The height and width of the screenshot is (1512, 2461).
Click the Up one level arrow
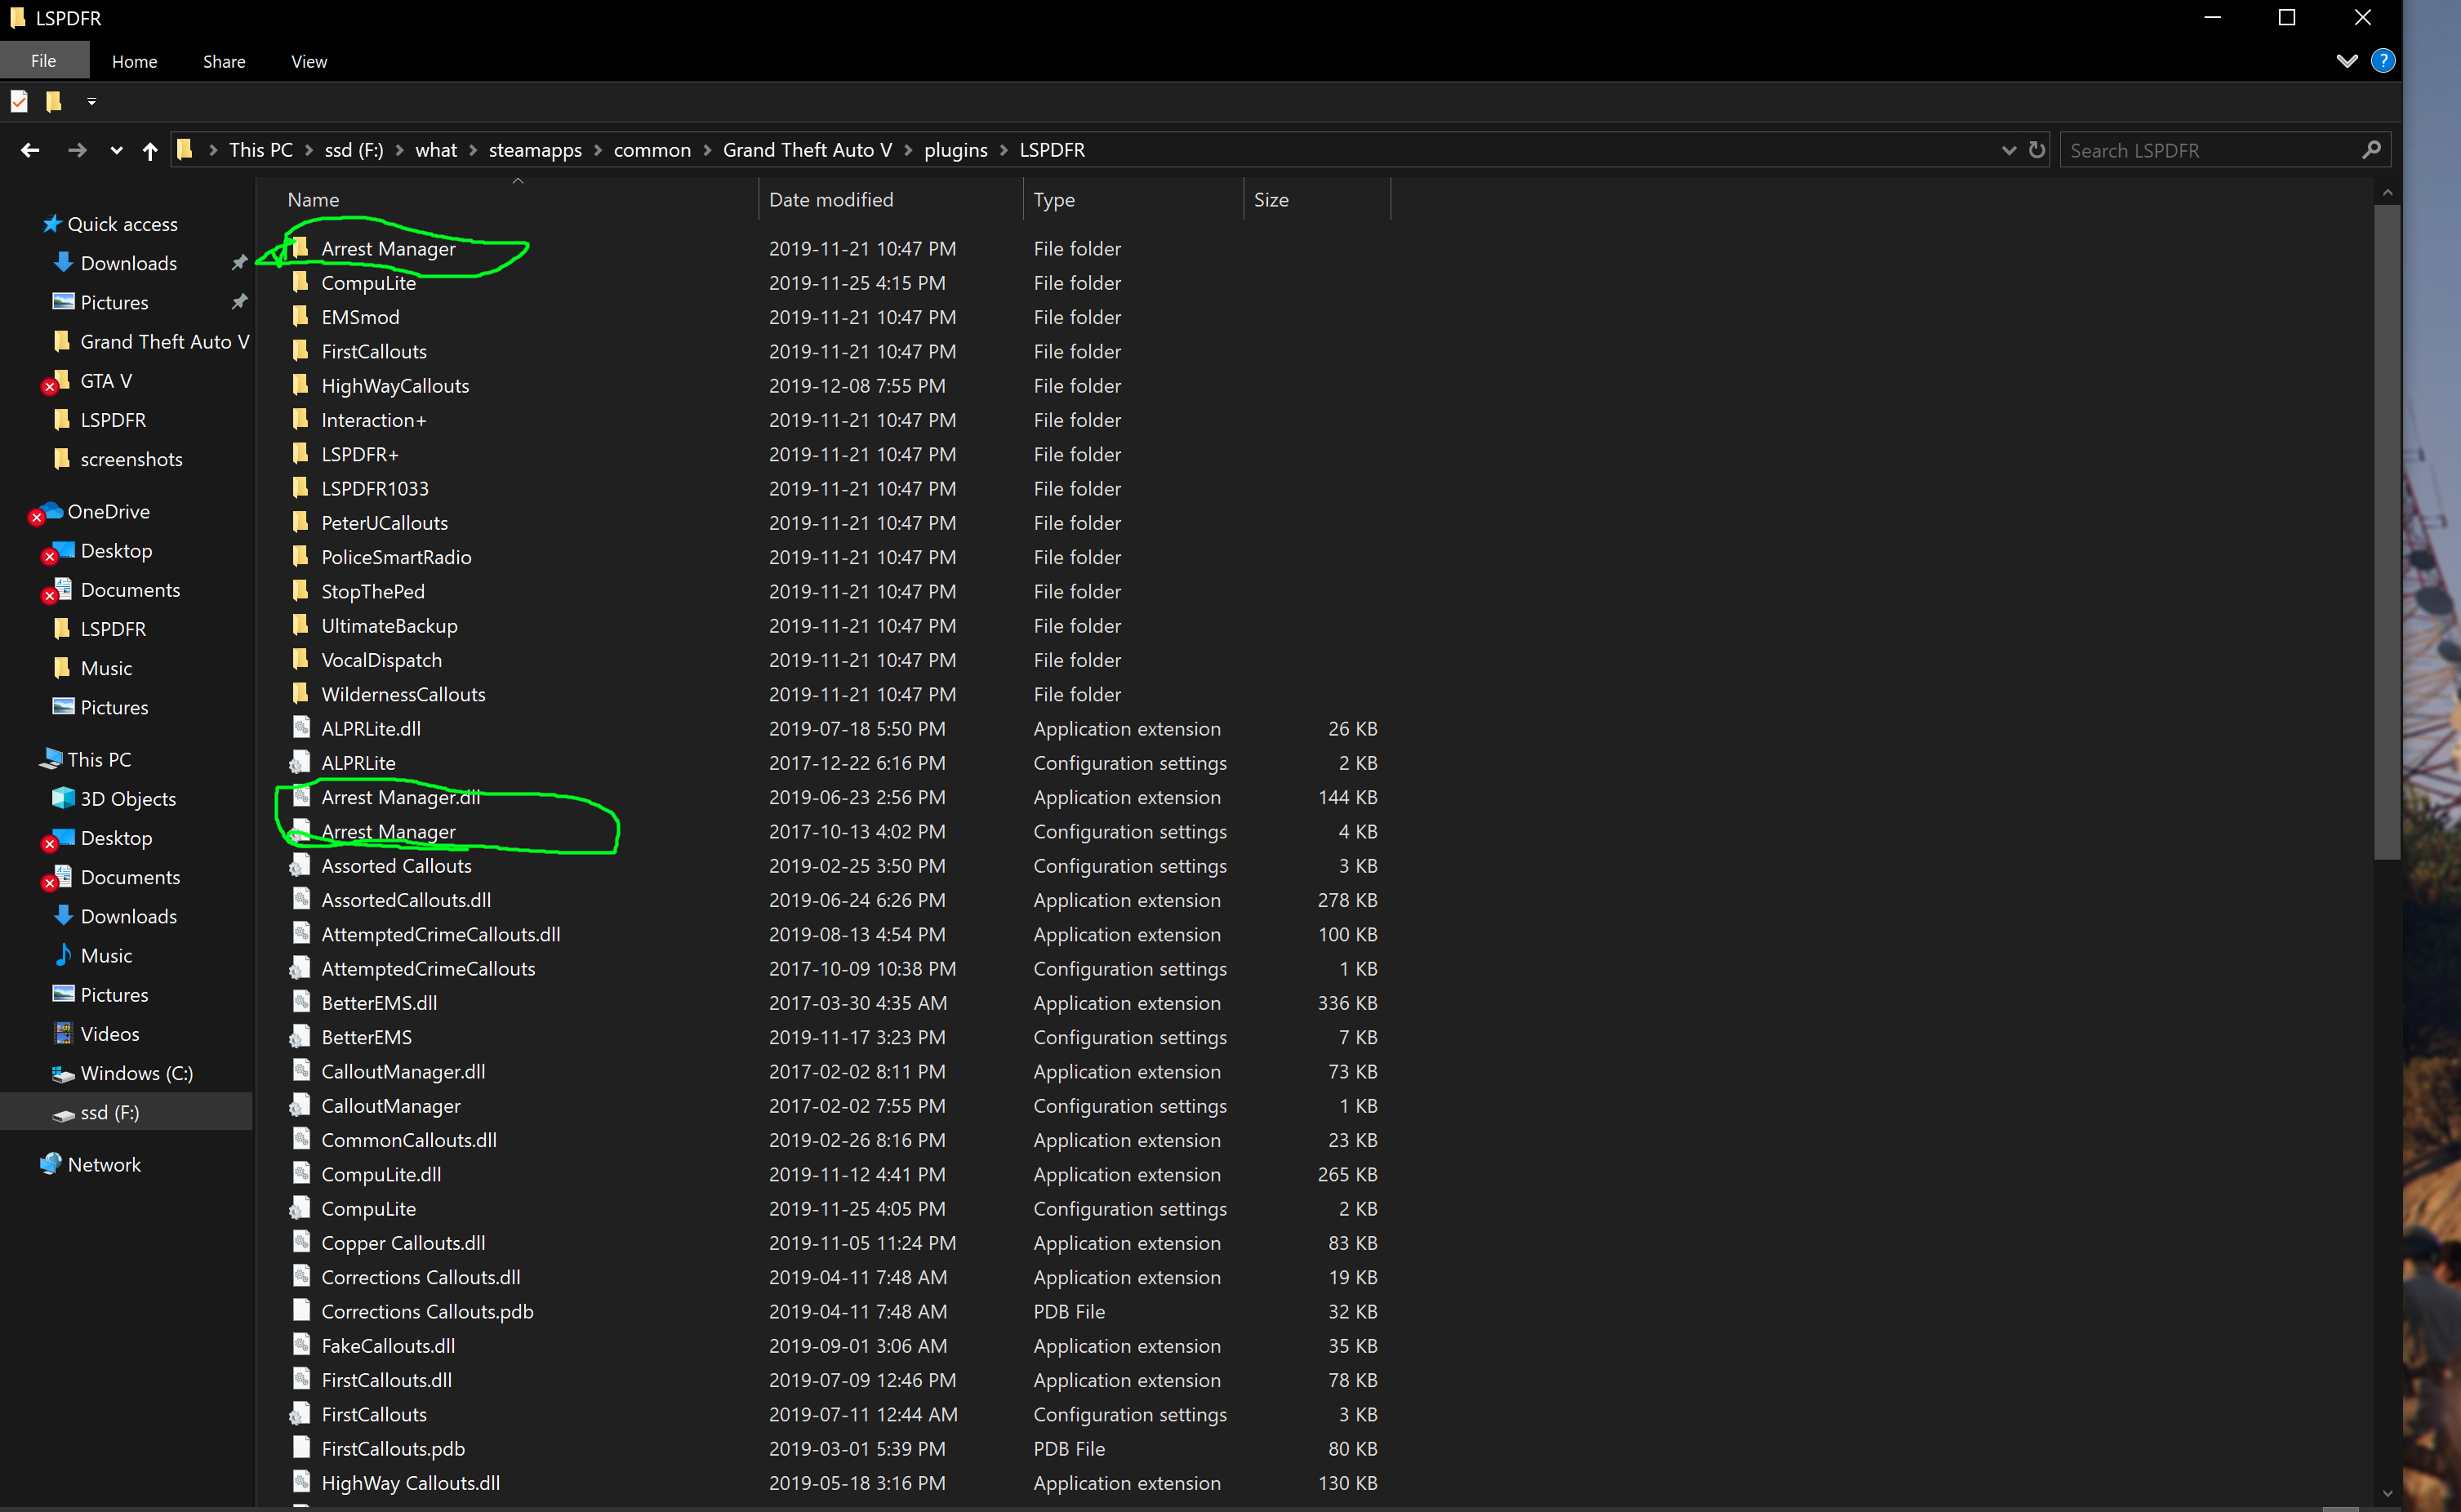(x=150, y=151)
